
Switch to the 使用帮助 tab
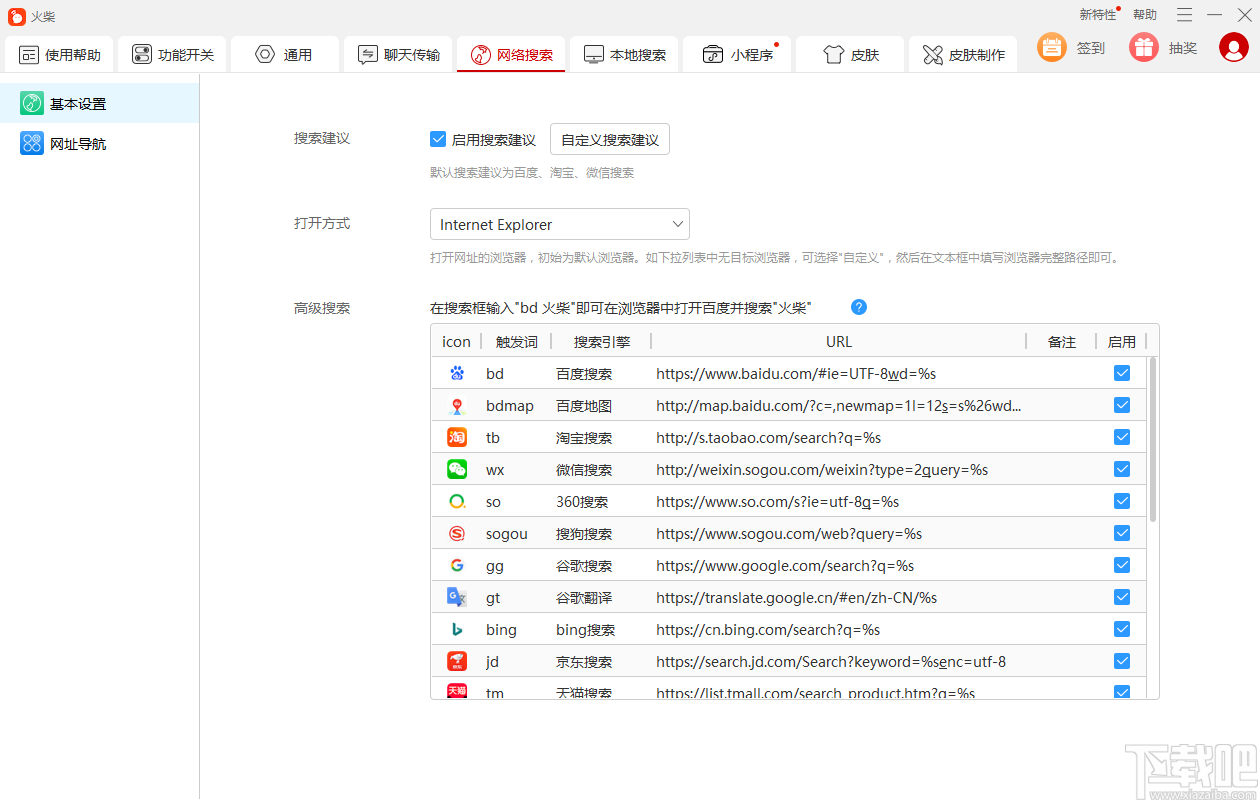(x=61, y=54)
